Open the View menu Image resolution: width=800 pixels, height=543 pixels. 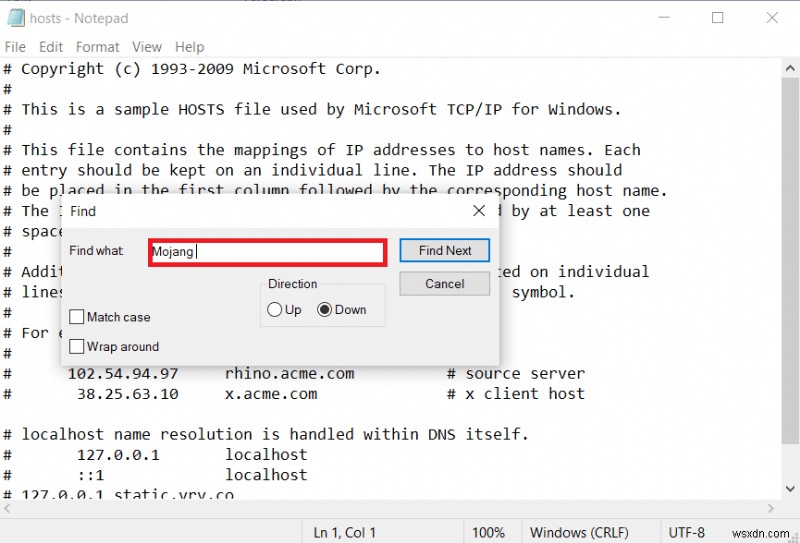tap(147, 47)
